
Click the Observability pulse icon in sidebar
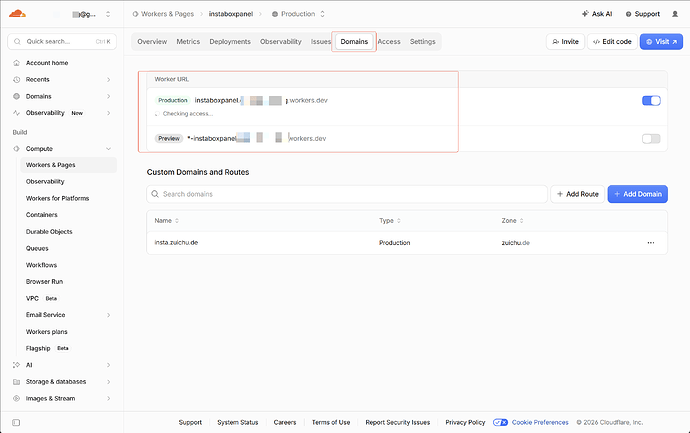point(17,113)
